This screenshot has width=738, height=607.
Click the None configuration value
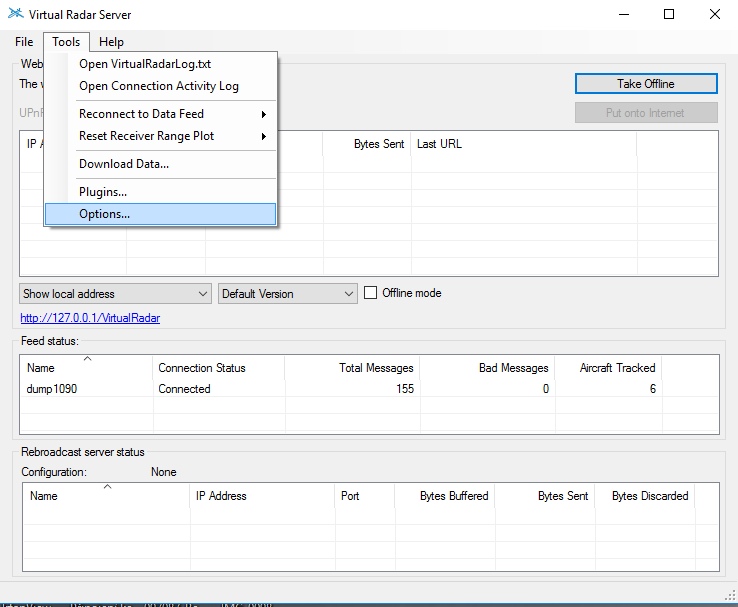pos(163,472)
